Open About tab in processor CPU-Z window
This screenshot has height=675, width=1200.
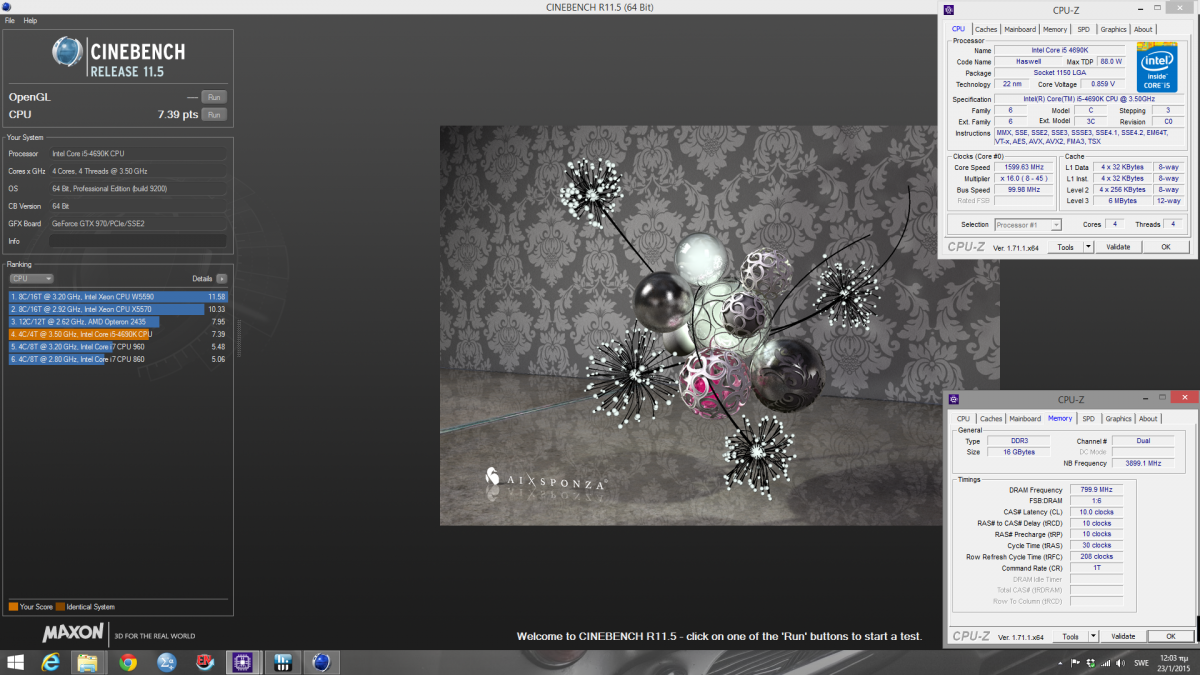coord(1143,29)
